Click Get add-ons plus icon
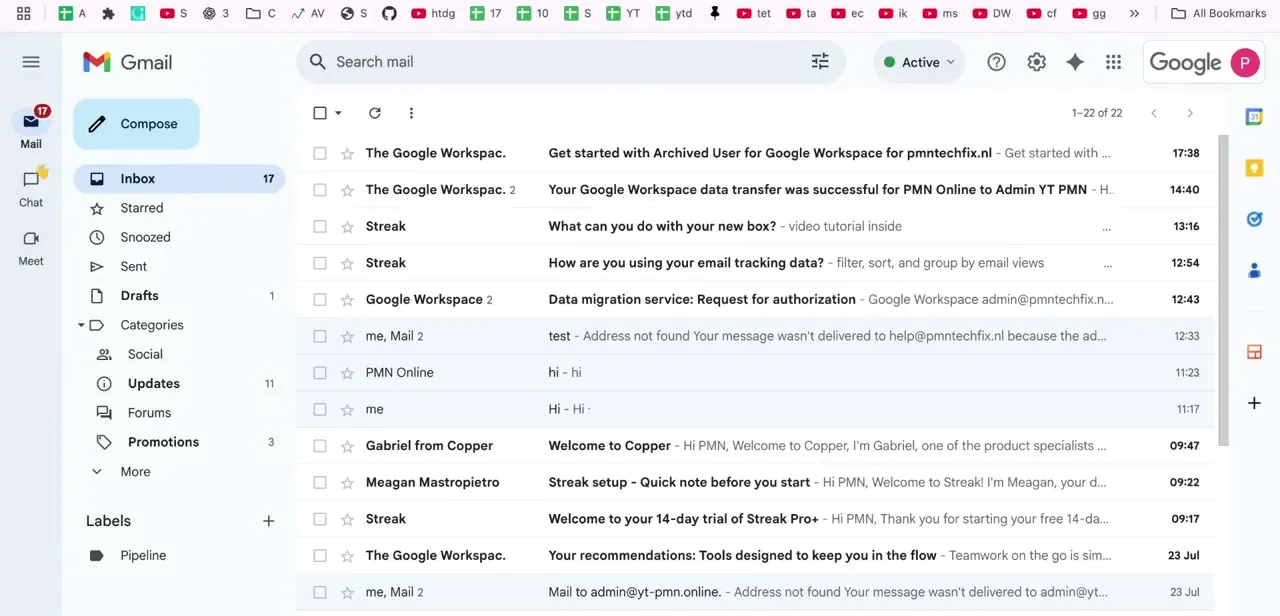The height and width of the screenshot is (616, 1280). (x=1254, y=403)
